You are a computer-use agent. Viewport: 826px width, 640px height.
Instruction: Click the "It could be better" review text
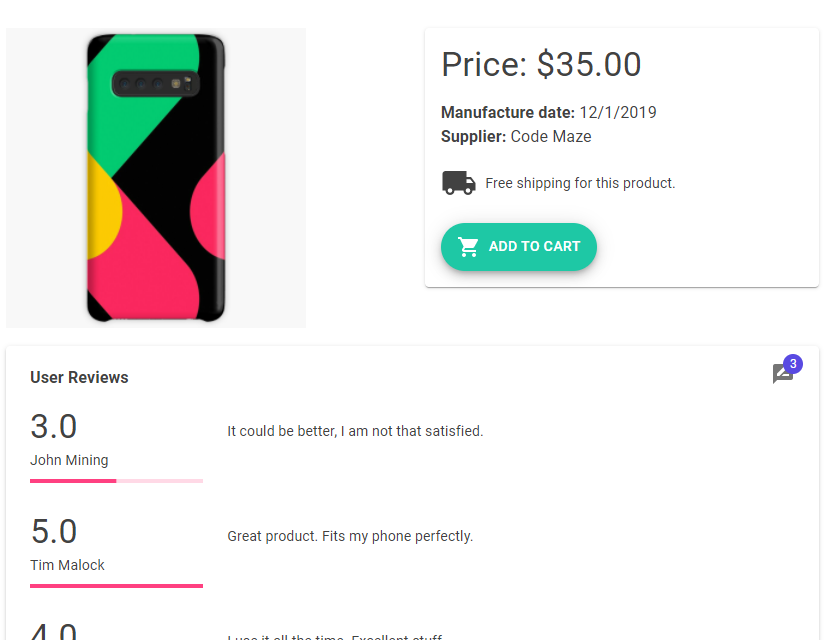355,432
